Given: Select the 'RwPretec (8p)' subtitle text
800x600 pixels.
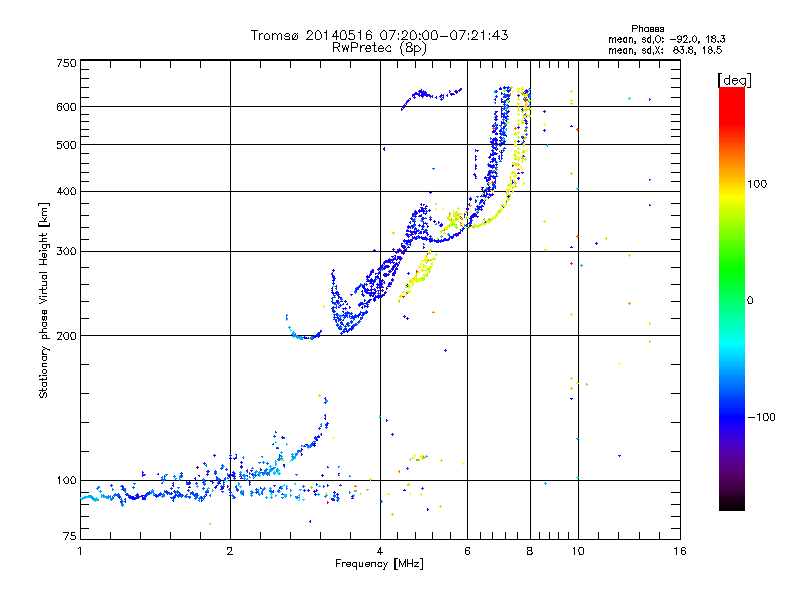Looking at the screenshot, I should coord(379,48).
